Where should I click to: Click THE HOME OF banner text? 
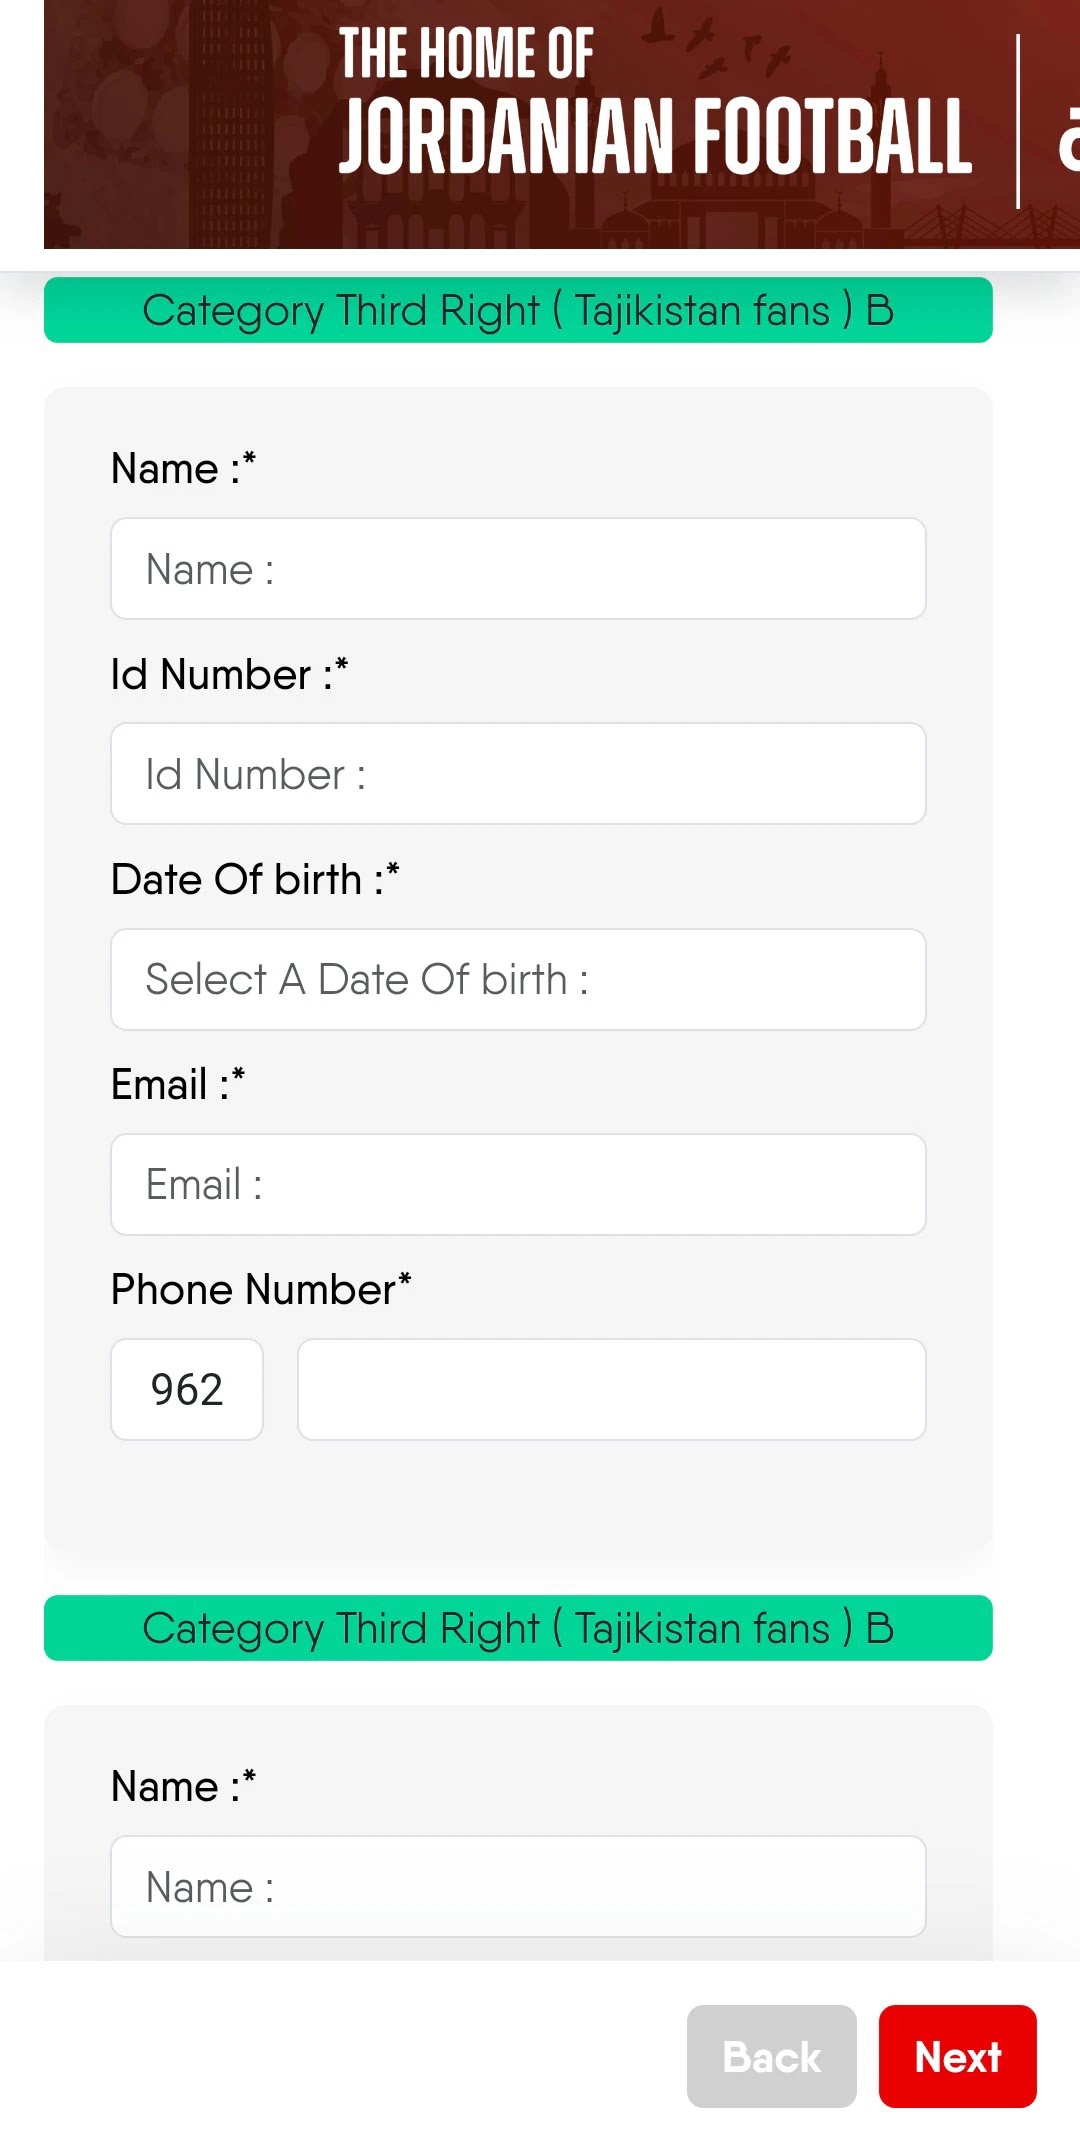(466, 53)
